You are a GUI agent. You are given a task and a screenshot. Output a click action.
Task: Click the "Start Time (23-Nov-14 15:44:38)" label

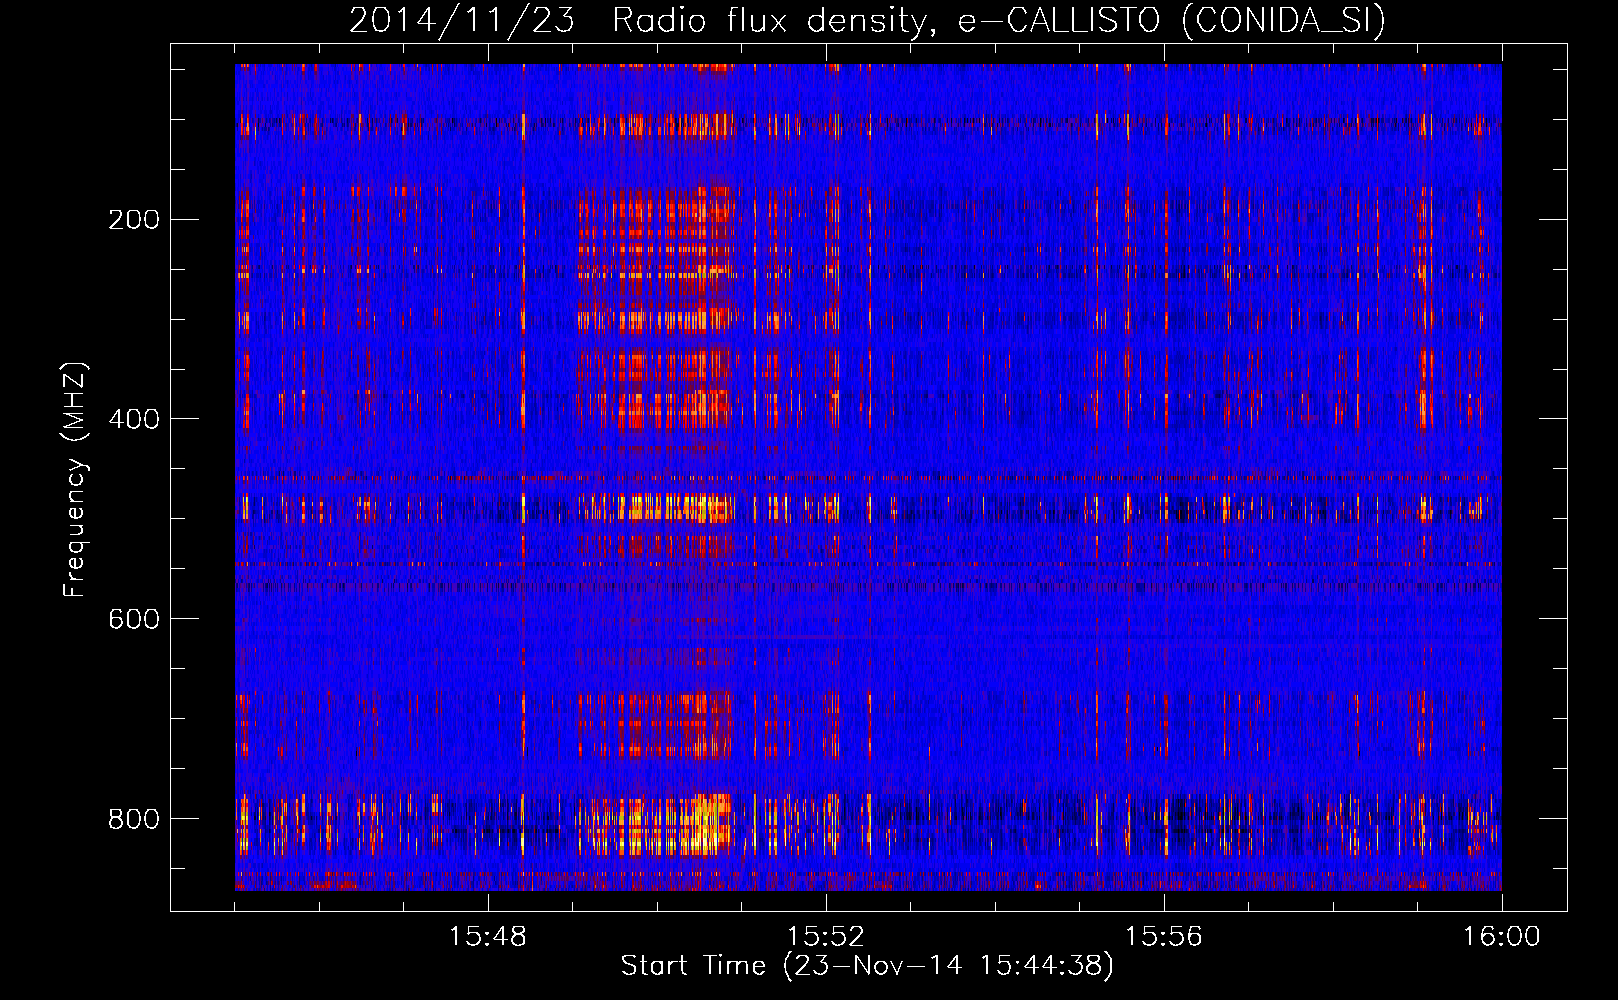pos(867,966)
